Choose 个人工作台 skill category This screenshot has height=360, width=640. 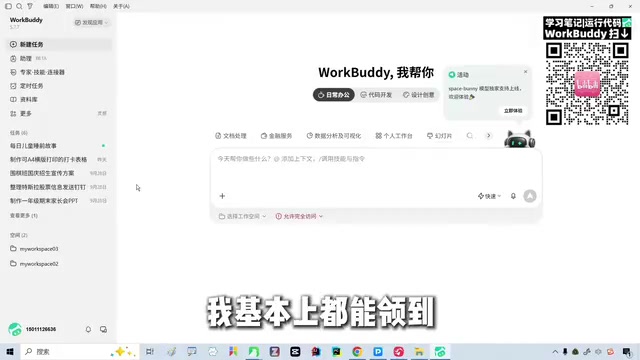click(x=394, y=136)
